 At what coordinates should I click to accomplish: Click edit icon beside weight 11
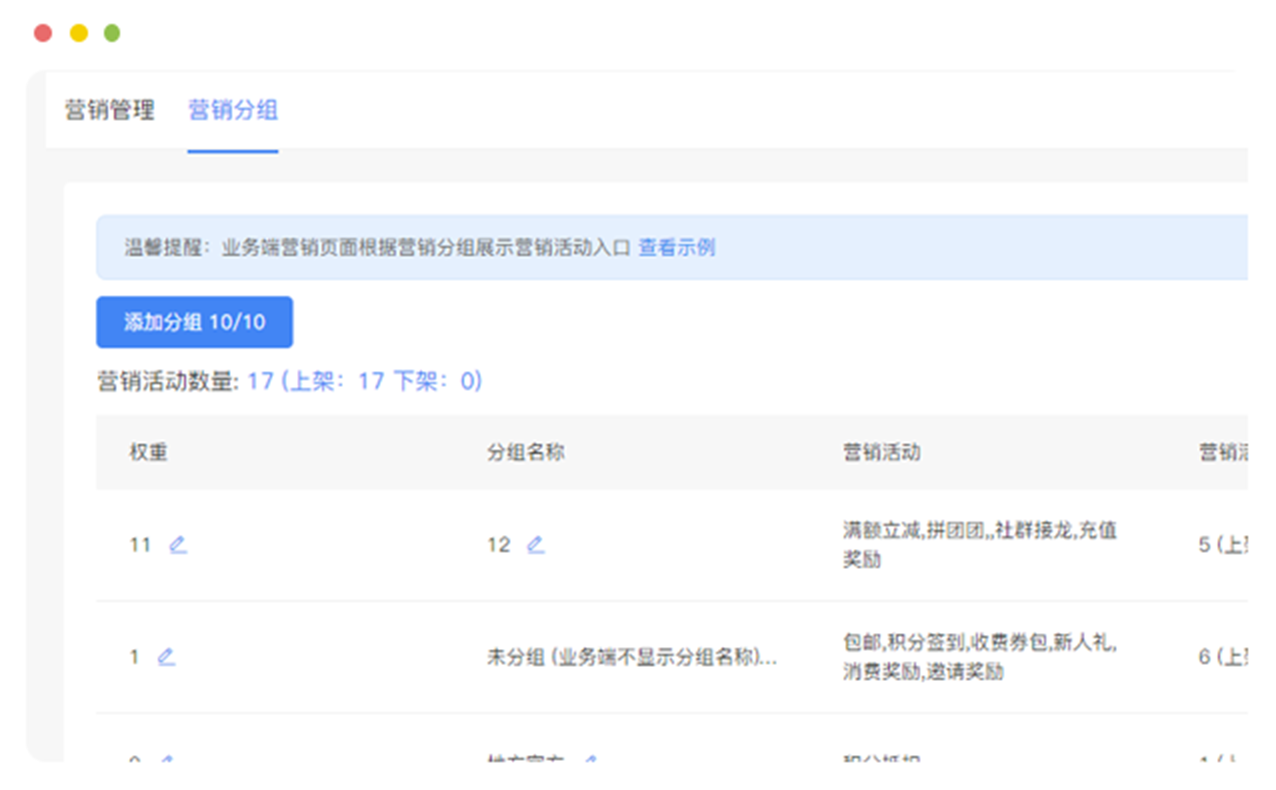click(178, 545)
